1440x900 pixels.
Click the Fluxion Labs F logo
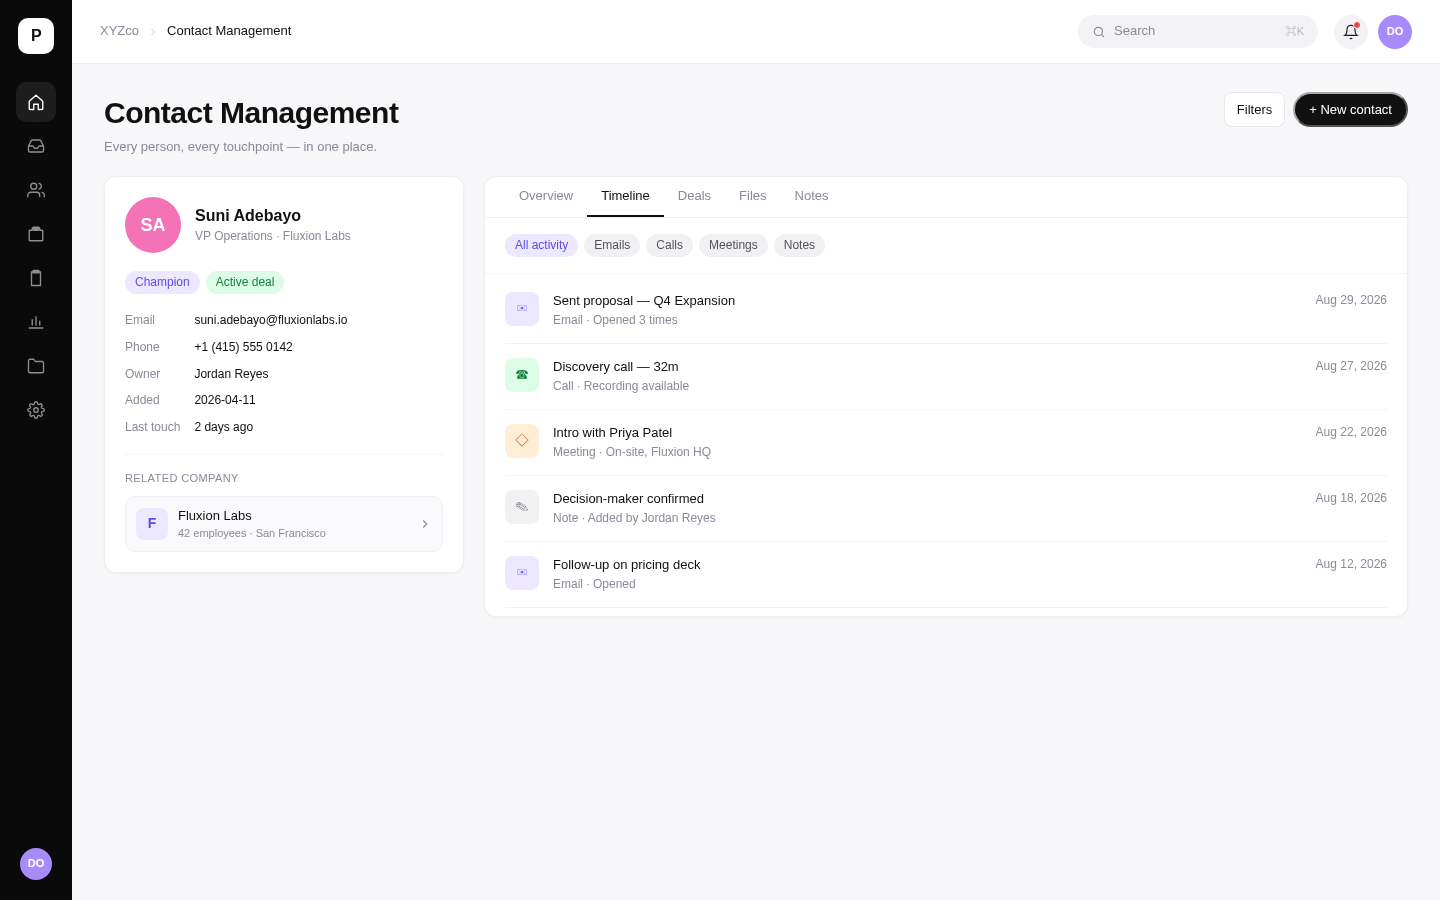point(152,524)
